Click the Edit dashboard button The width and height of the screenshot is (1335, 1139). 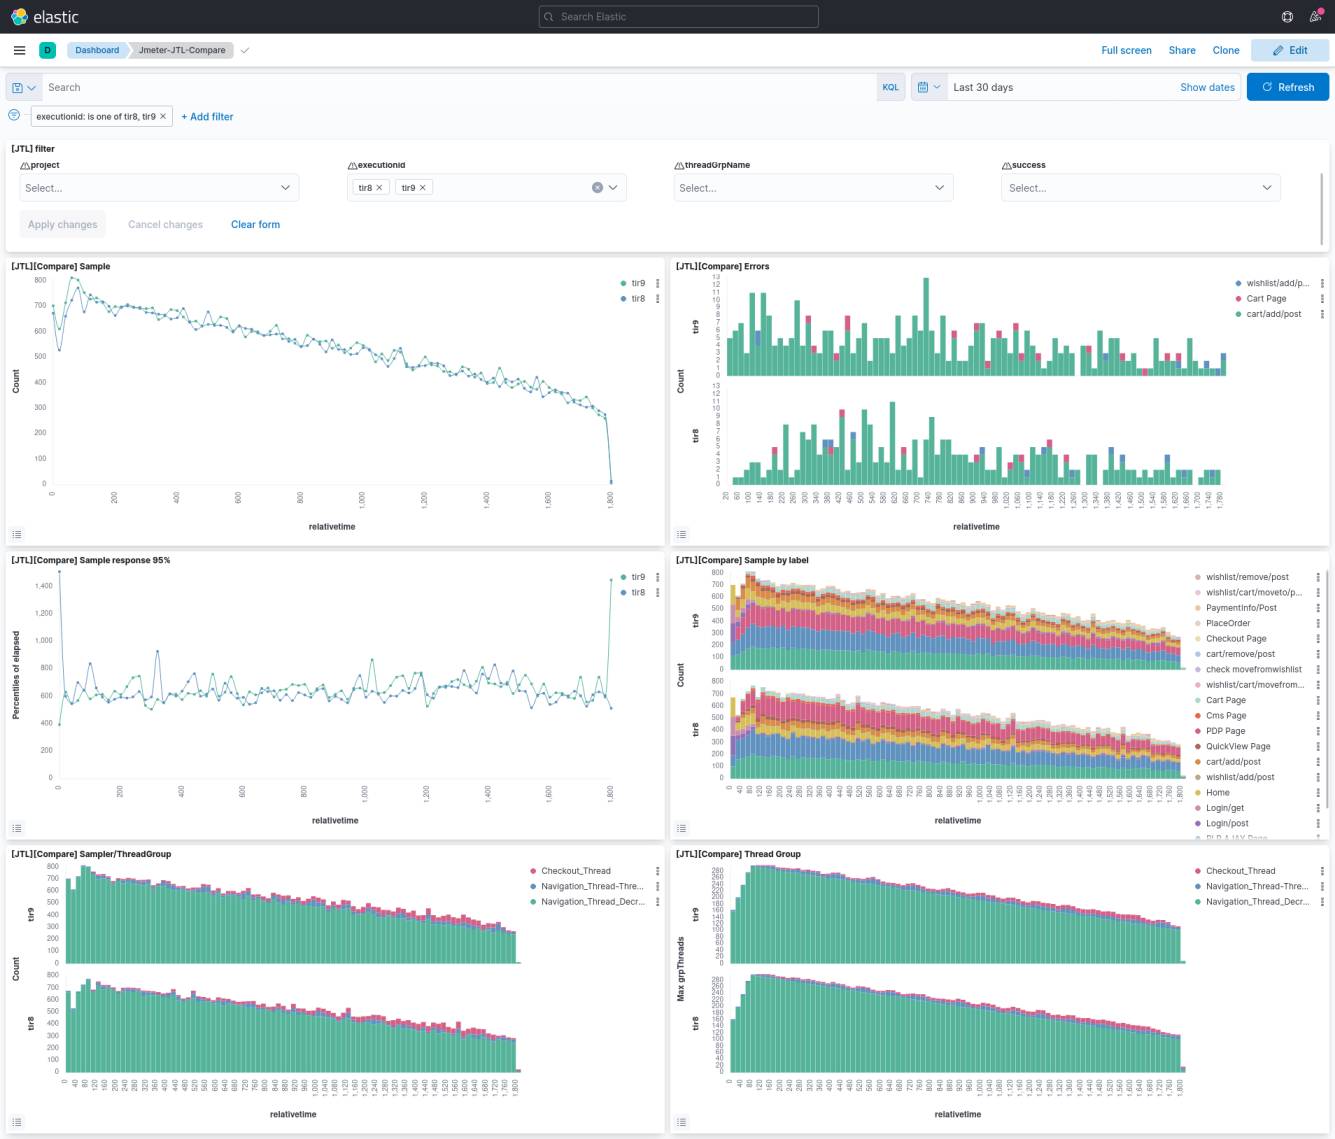[1290, 50]
